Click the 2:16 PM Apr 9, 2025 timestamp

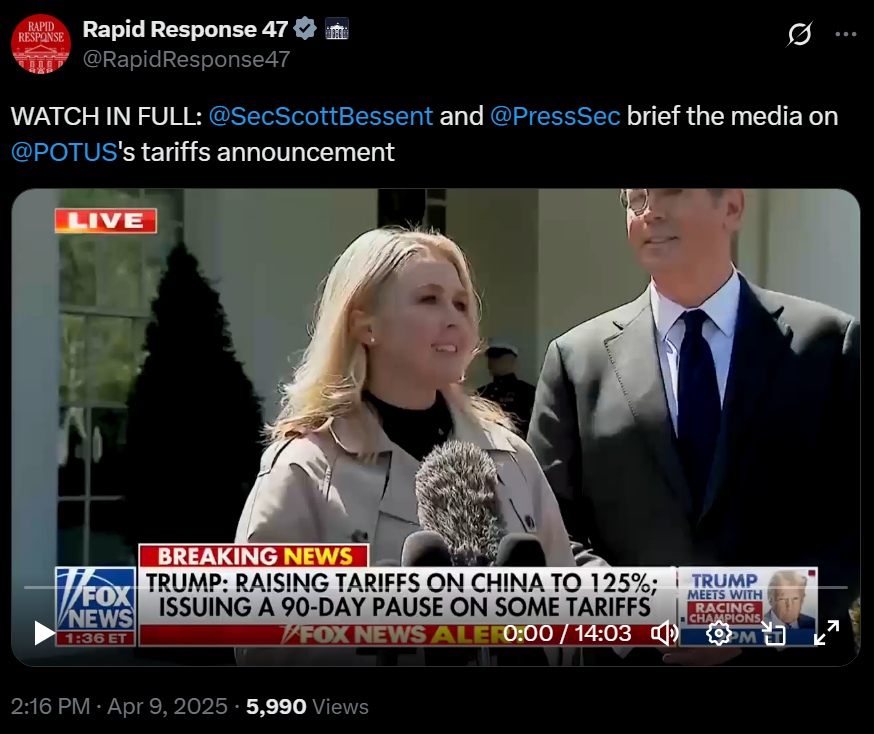[x=119, y=706]
